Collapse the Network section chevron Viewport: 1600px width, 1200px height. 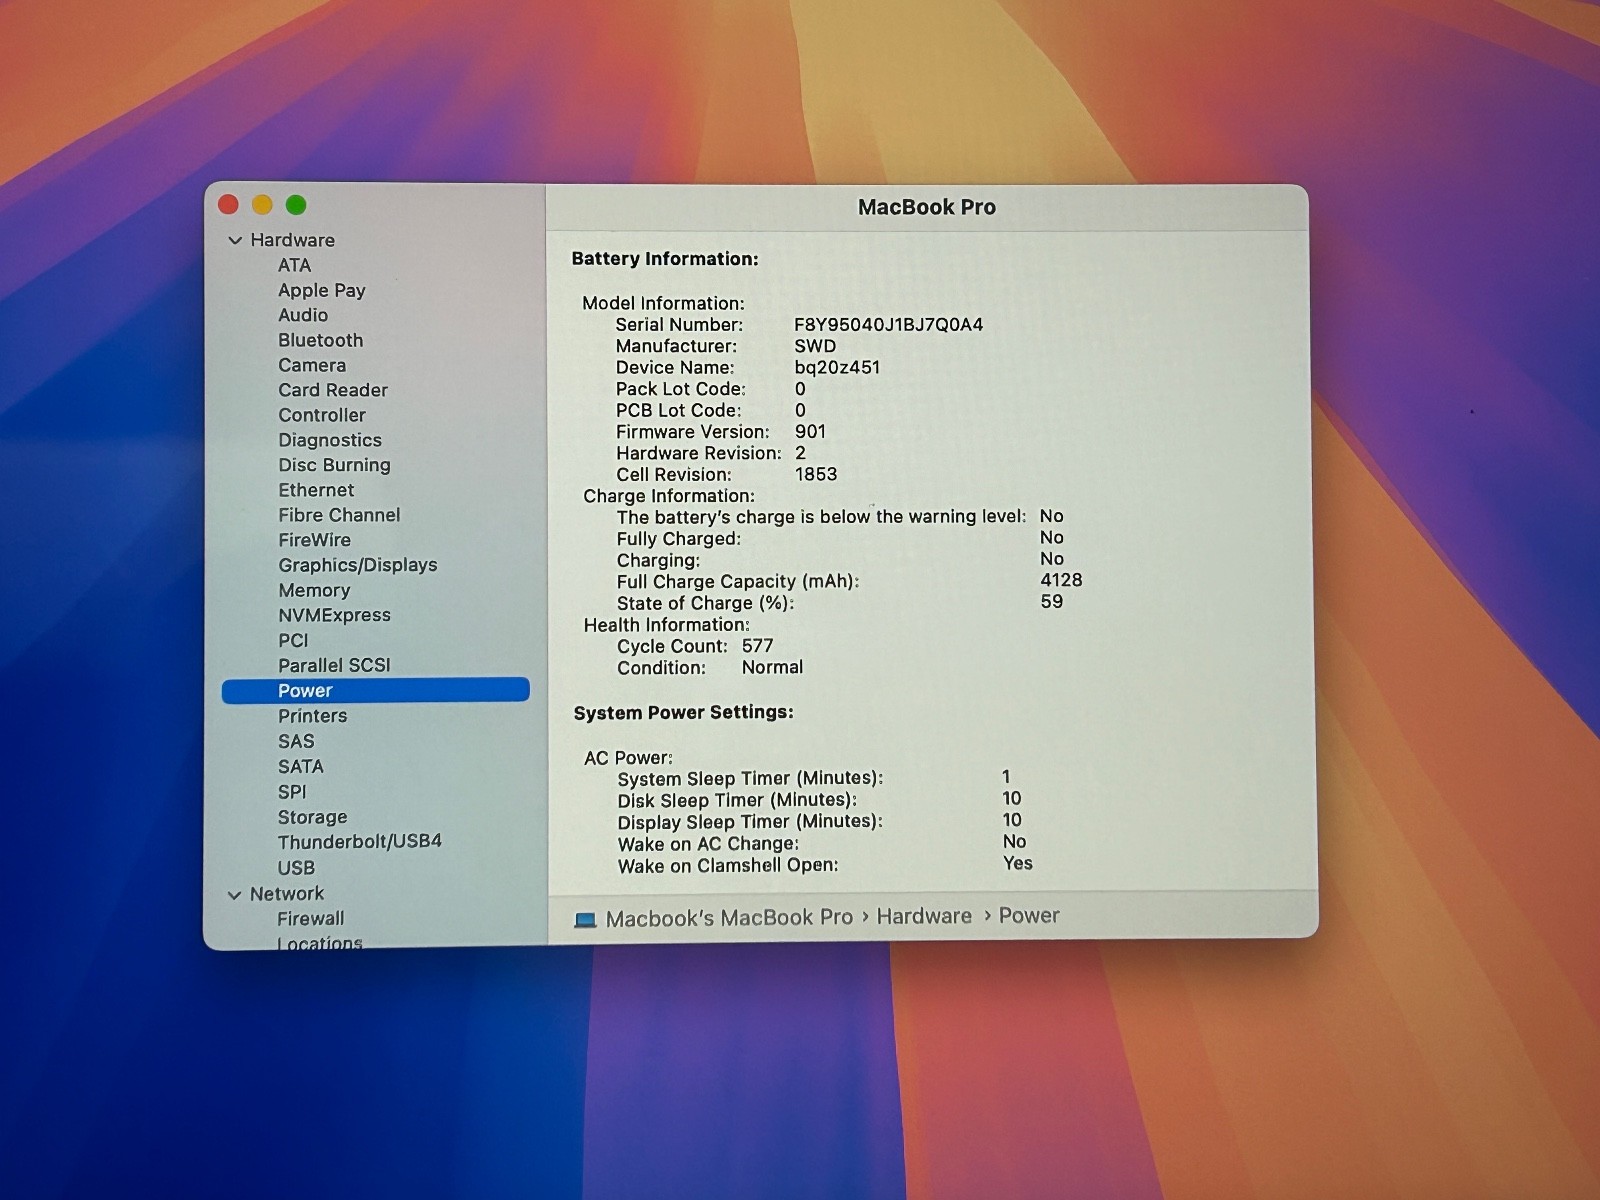tap(235, 895)
